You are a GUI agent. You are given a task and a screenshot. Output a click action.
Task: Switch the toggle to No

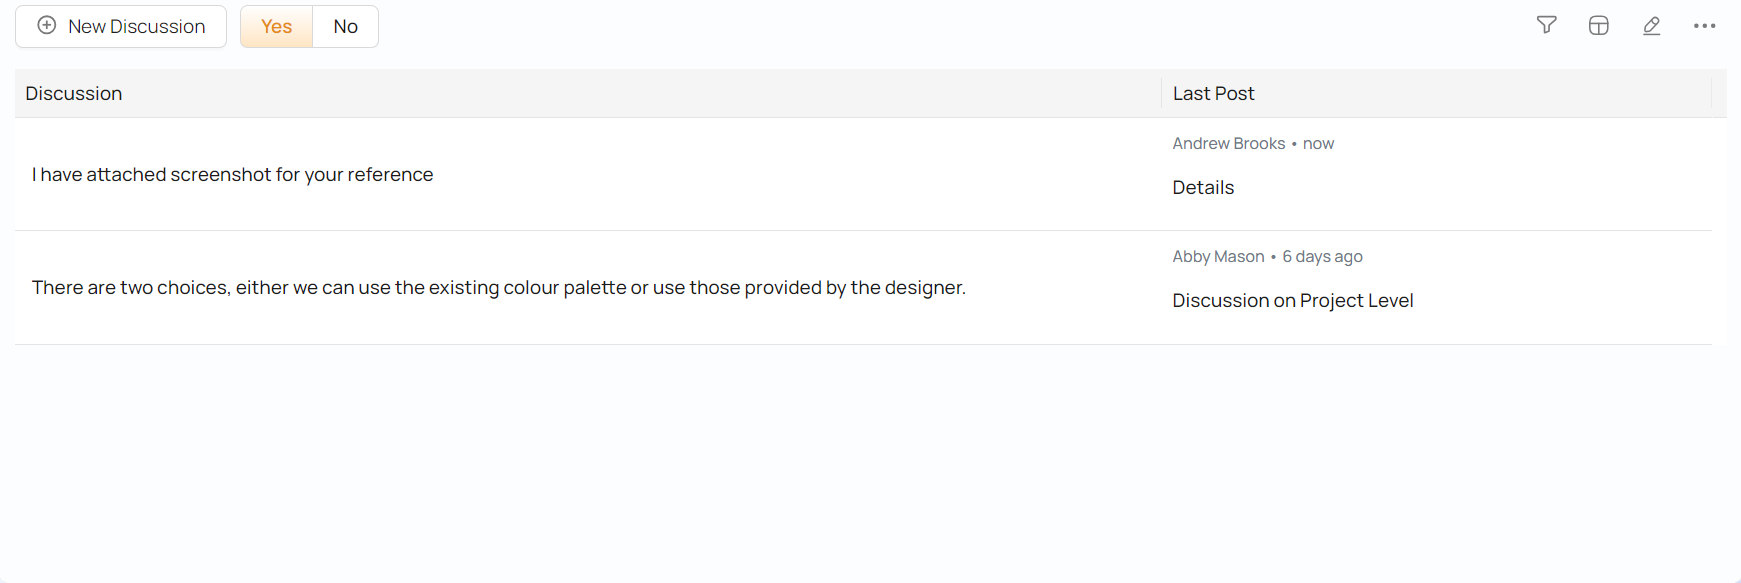tap(345, 27)
